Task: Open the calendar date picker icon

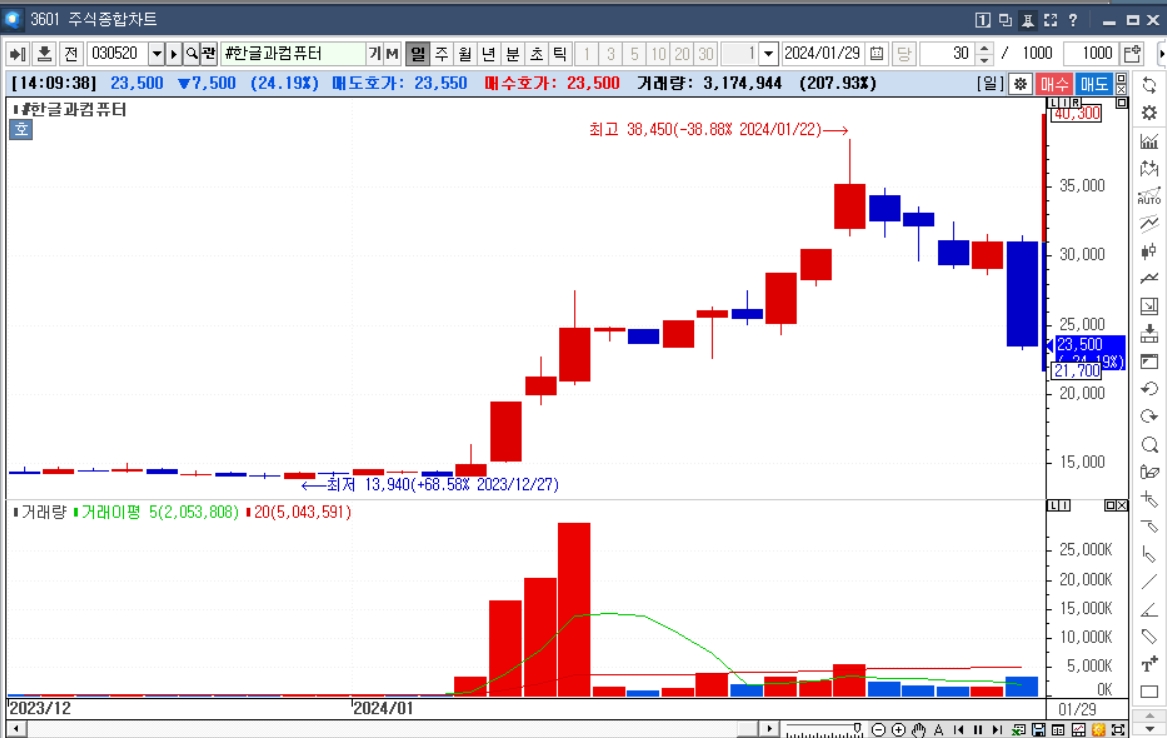Action: coord(877,54)
